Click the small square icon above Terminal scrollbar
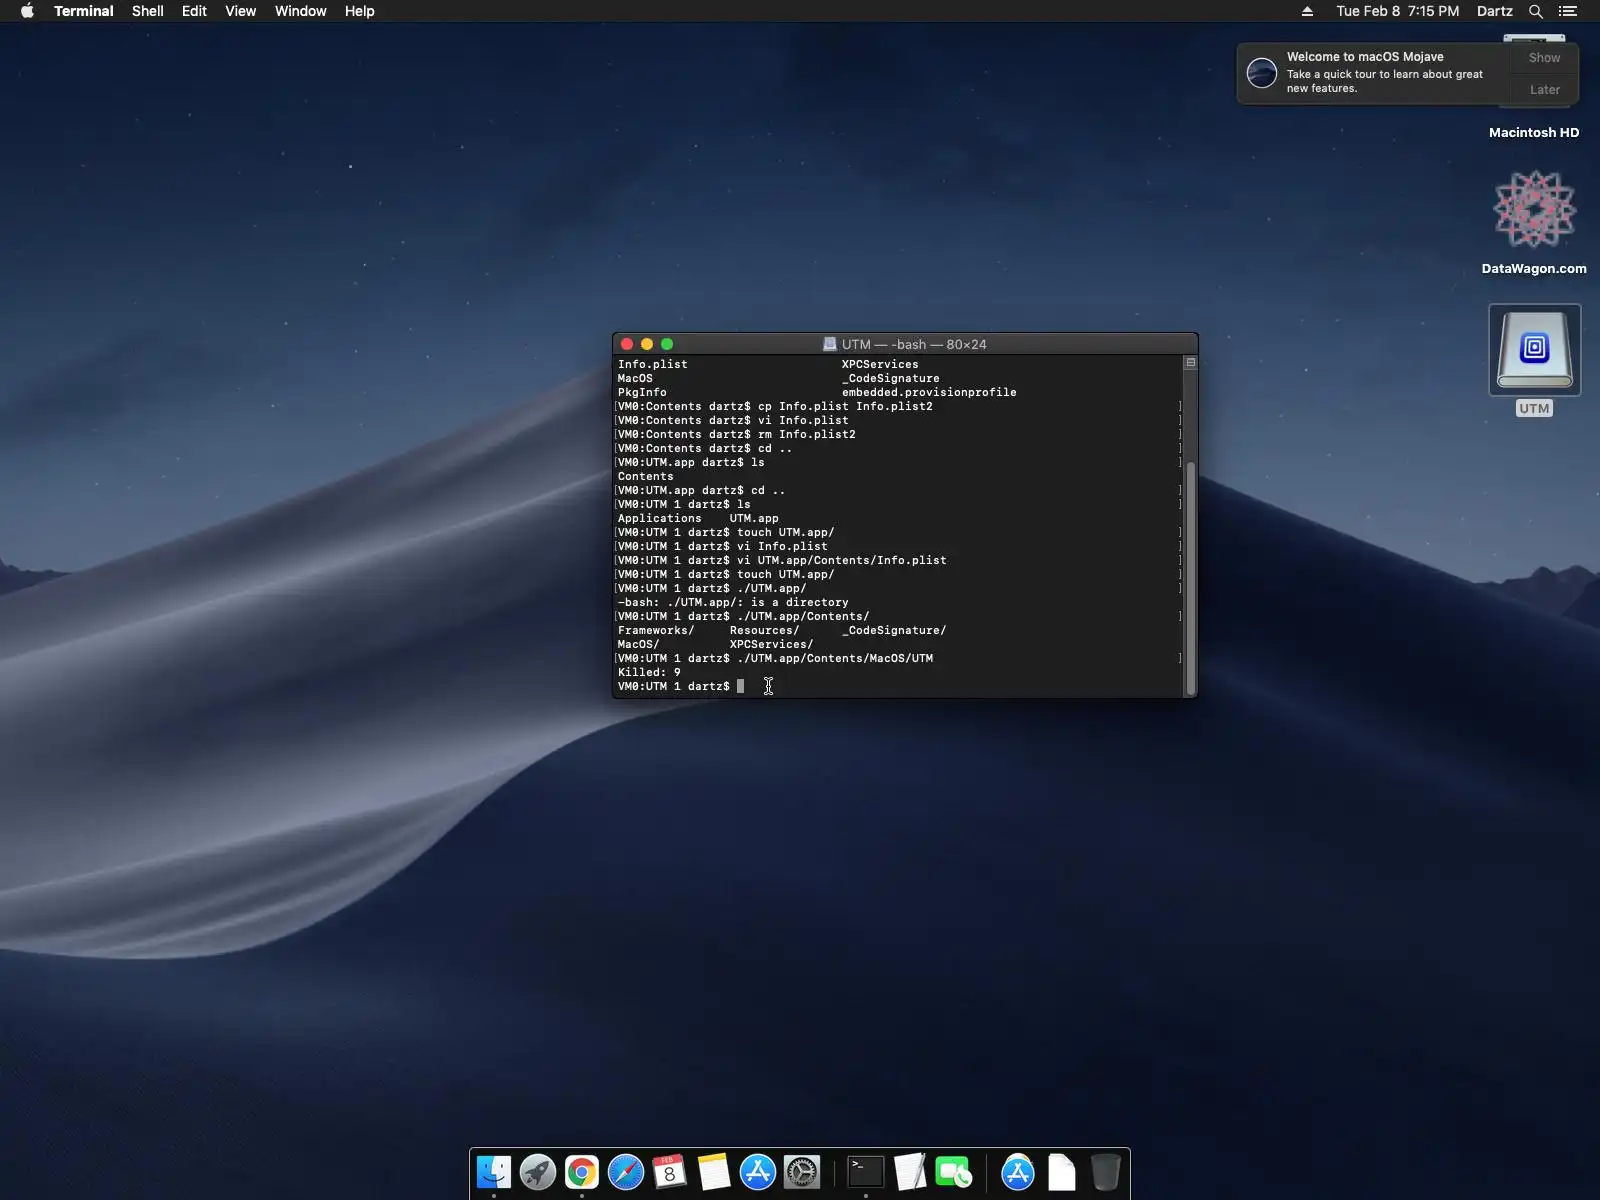Screen dimensions: 1600x1200 pyautogui.click(x=1190, y=363)
